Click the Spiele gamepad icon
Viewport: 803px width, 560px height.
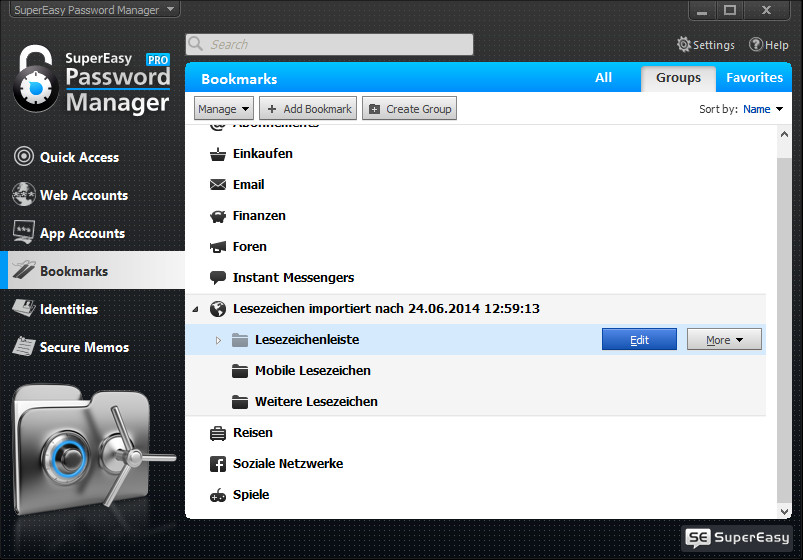218,495
